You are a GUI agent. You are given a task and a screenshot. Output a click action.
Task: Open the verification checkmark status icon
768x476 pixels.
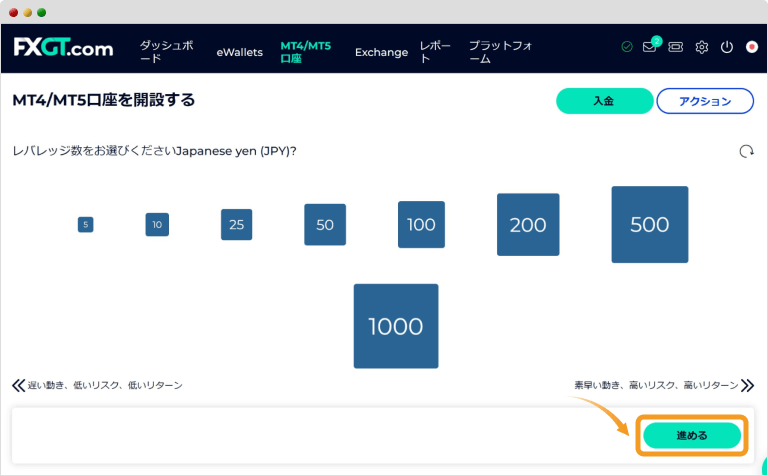click(626, 47)
